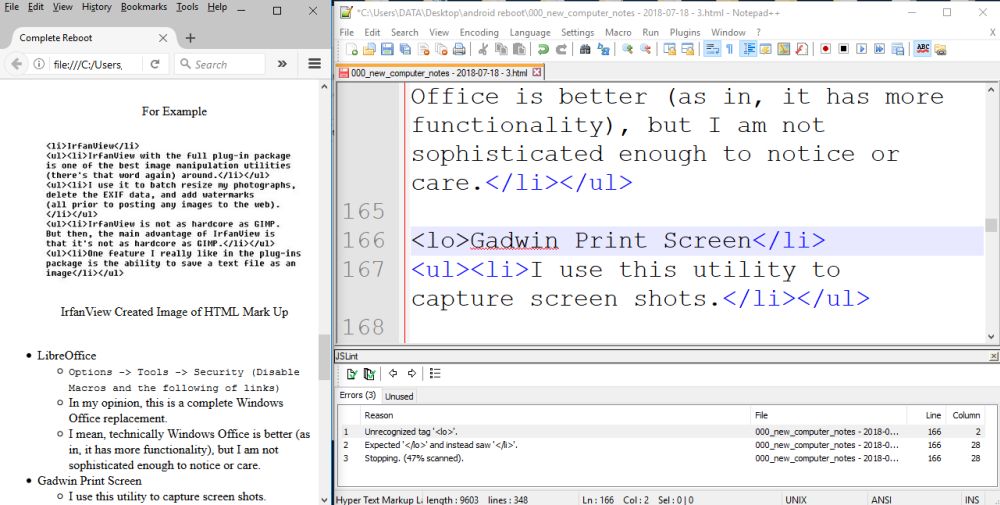Click JSLint go to next error arrow

pos(411,374)
